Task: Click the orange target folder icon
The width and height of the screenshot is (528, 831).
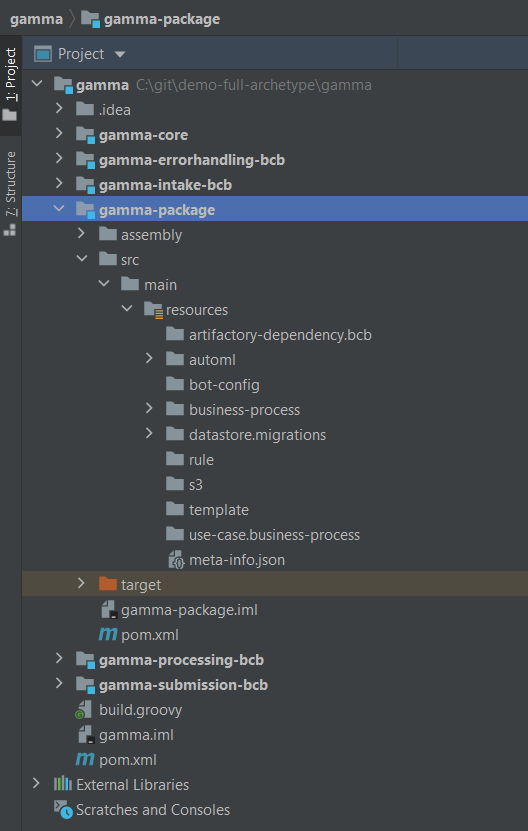Action: tap(108, 584)
